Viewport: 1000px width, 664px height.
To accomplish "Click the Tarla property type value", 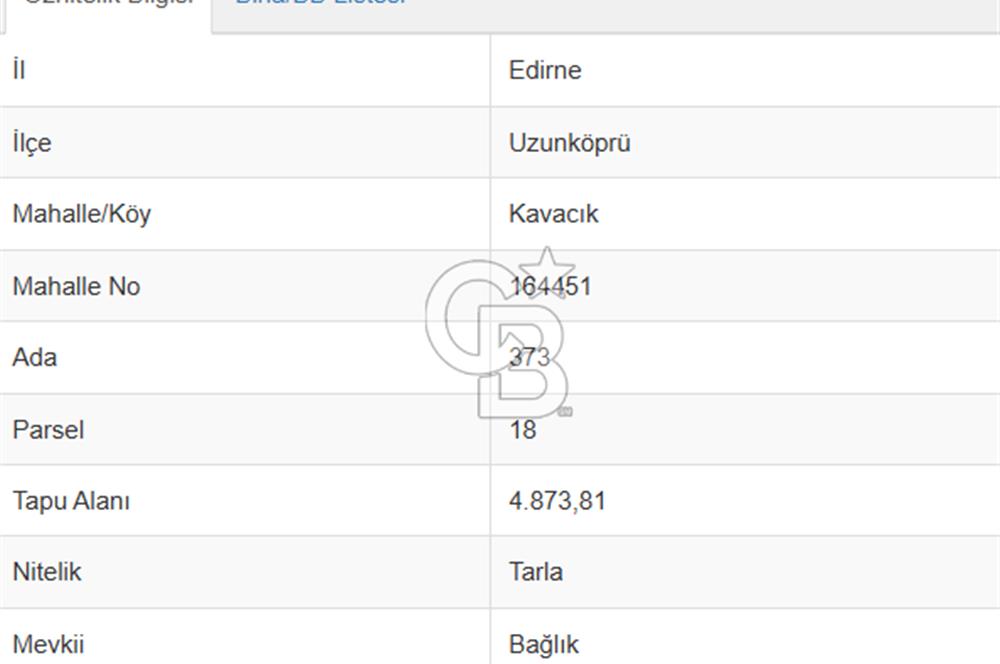I will tap(537, 572).
